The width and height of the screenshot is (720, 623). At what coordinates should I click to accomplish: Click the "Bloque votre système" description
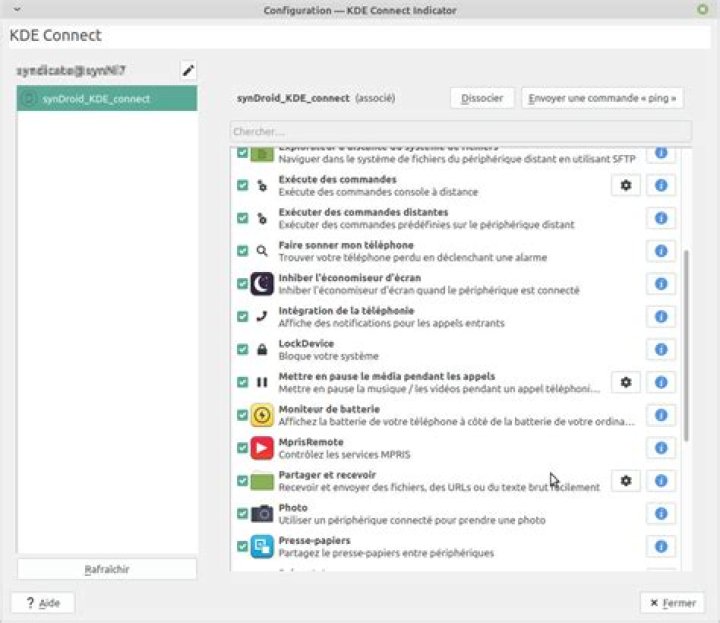point(329,356)
